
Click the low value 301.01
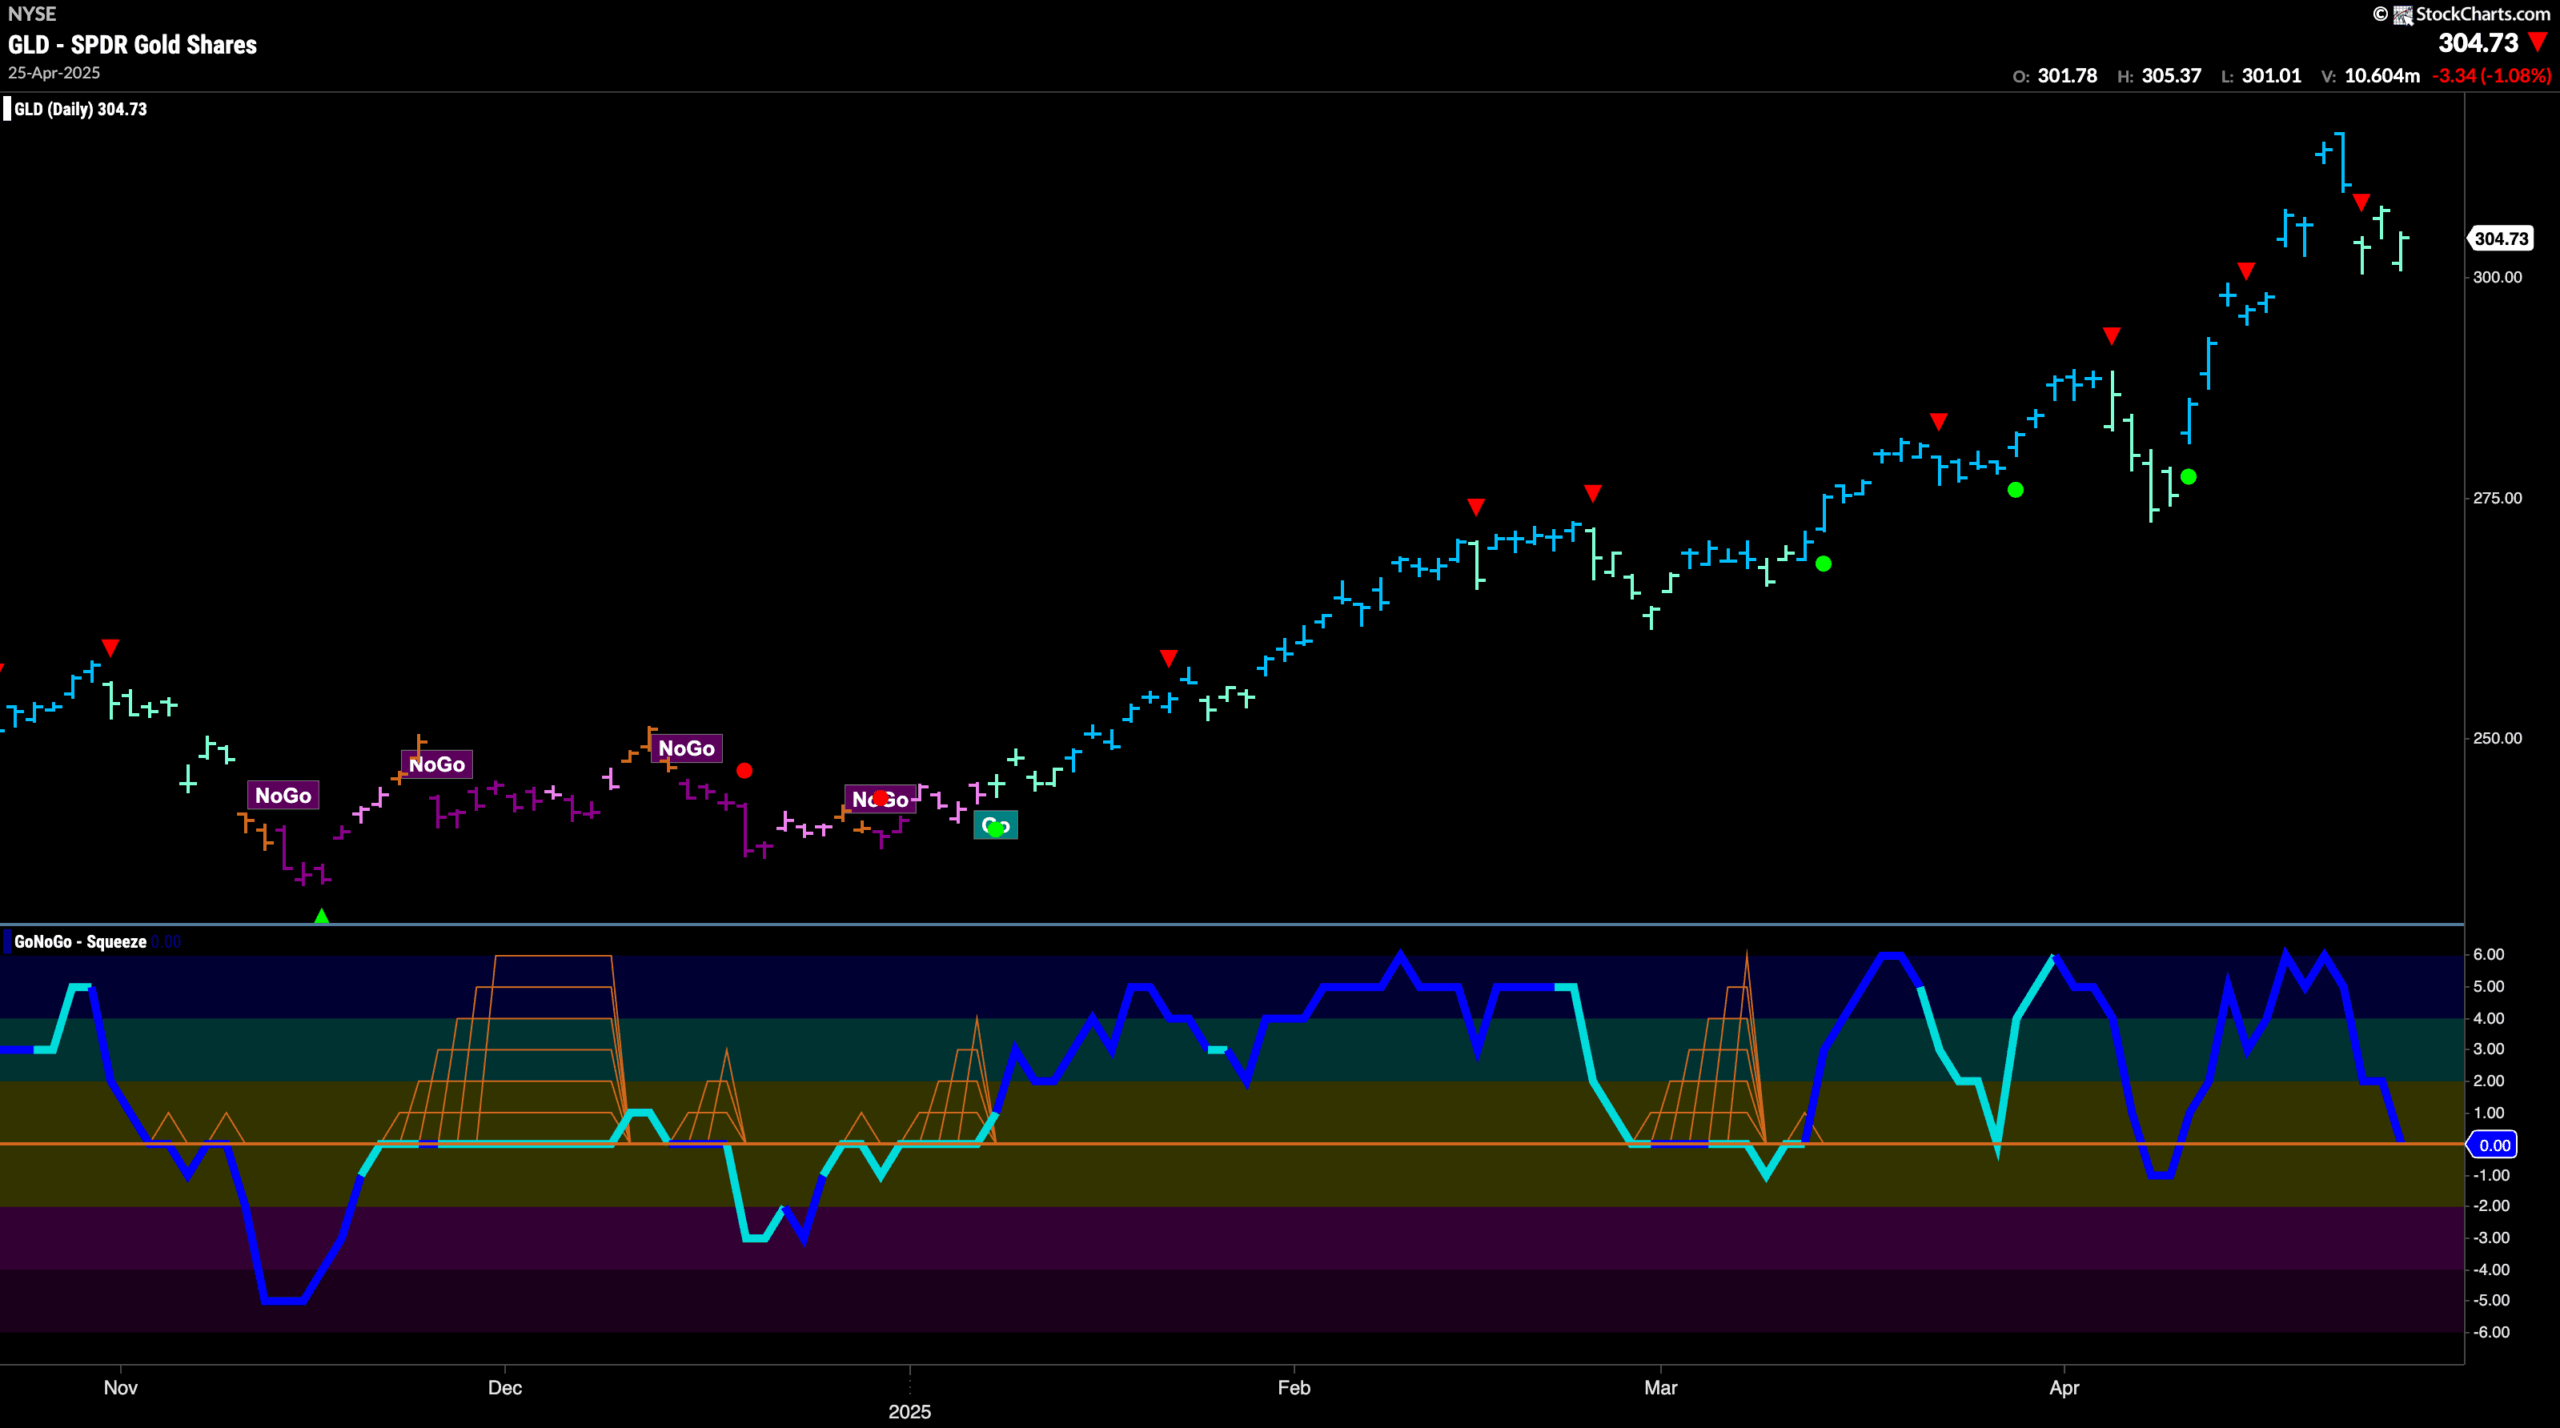point(2271,76)
